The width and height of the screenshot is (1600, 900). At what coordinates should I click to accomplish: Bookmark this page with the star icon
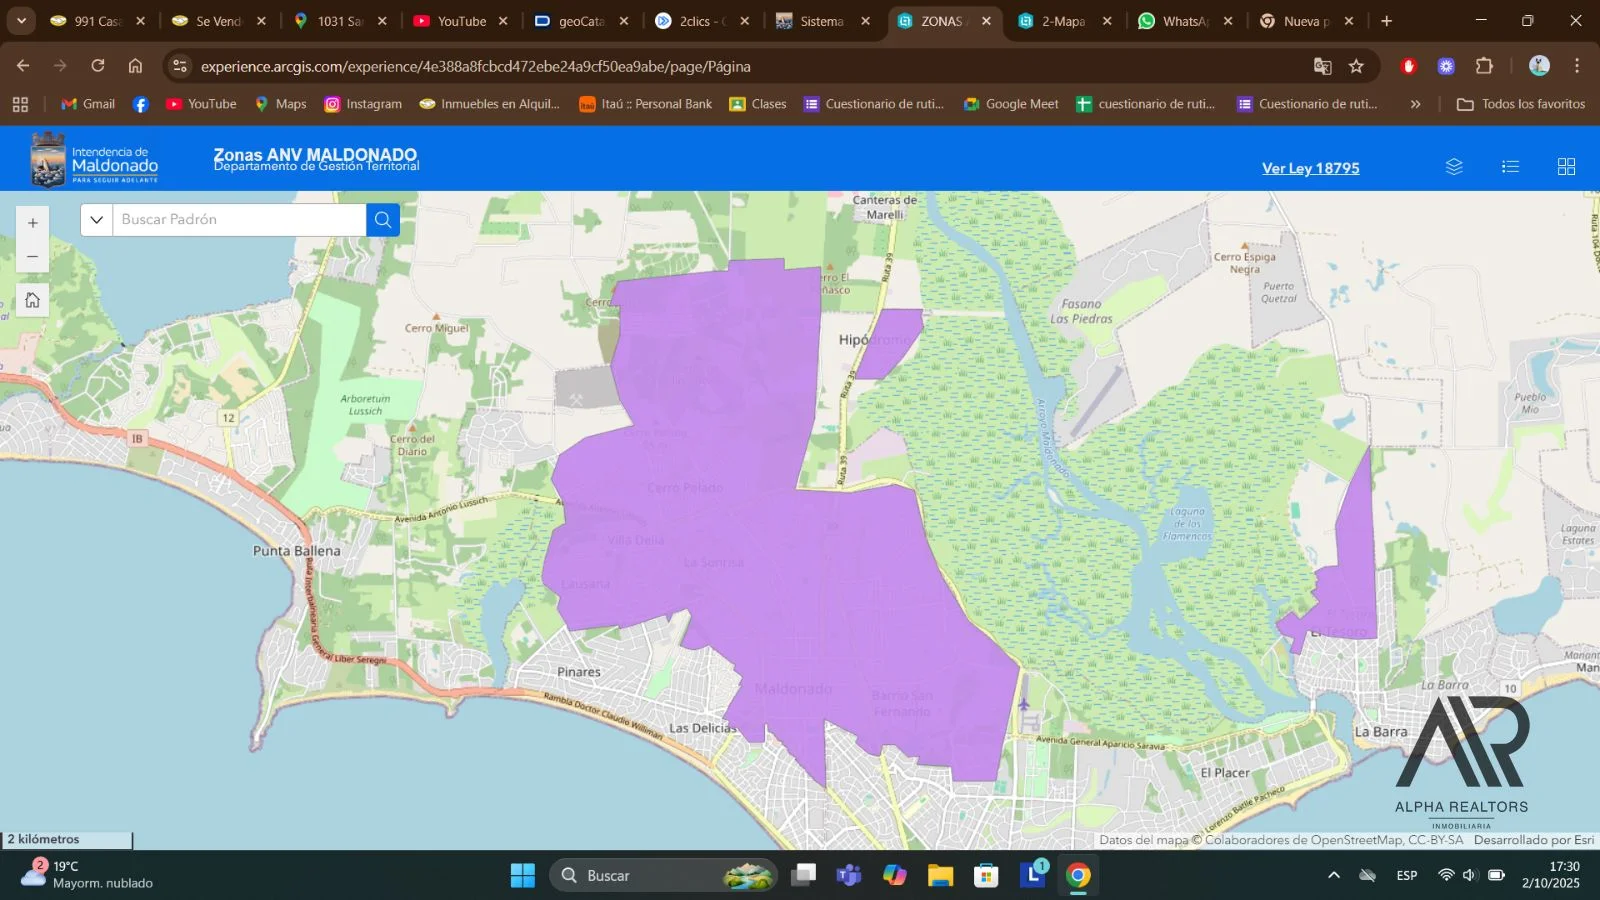(1356, 66)
